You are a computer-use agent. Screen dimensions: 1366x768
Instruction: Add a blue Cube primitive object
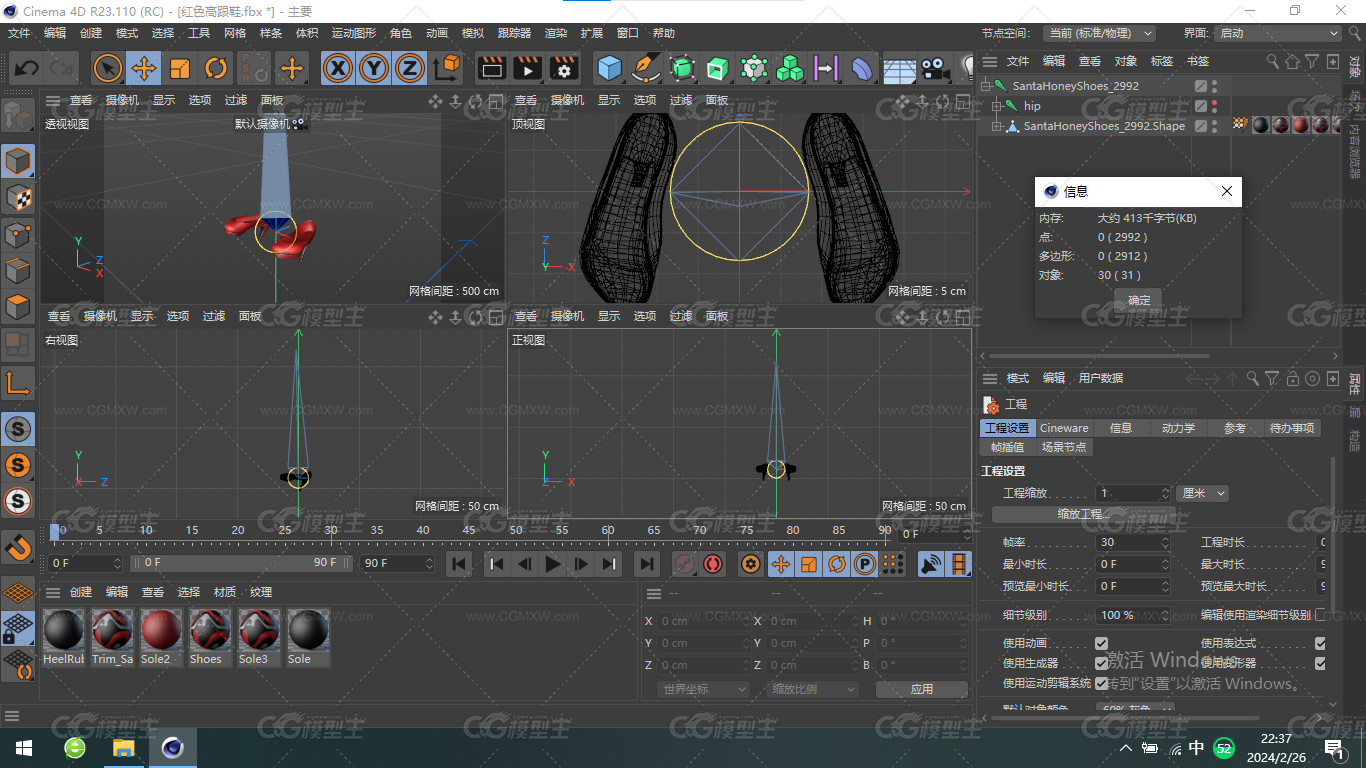click(x=610, y=68)
